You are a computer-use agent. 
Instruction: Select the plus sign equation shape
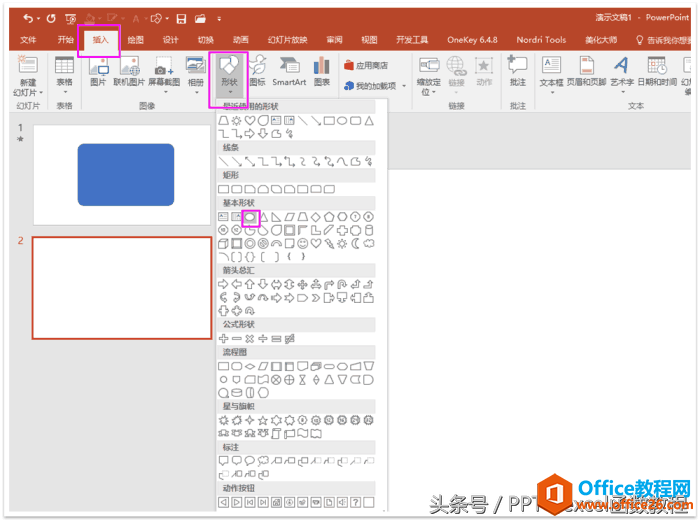(224, 339)
